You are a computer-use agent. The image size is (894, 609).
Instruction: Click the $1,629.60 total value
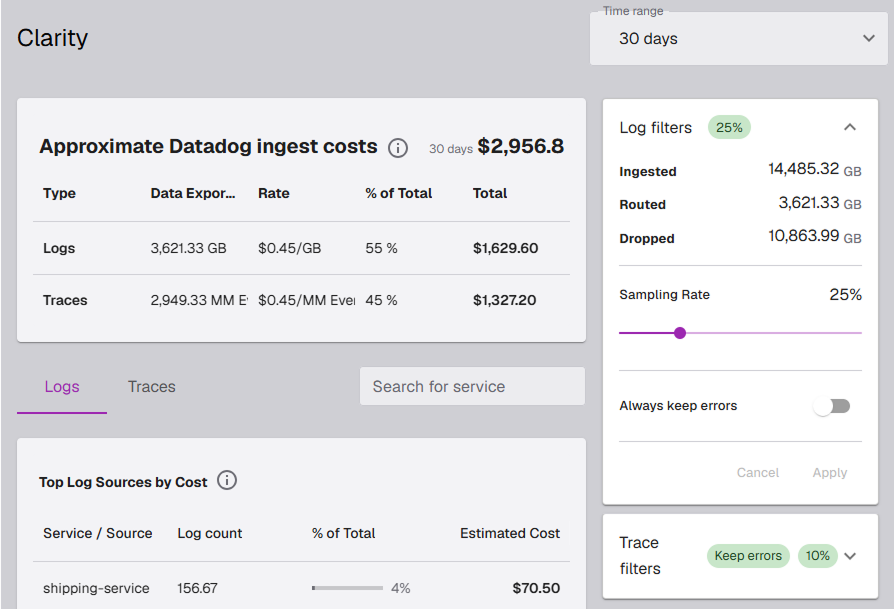click(505, 249)
